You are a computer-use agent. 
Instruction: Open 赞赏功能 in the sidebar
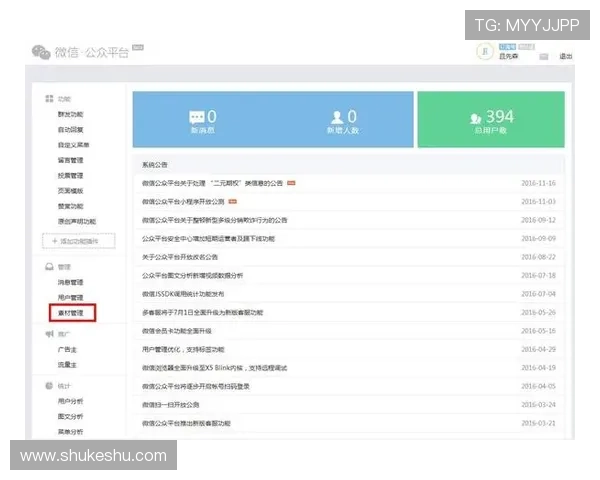coord(70,206)
